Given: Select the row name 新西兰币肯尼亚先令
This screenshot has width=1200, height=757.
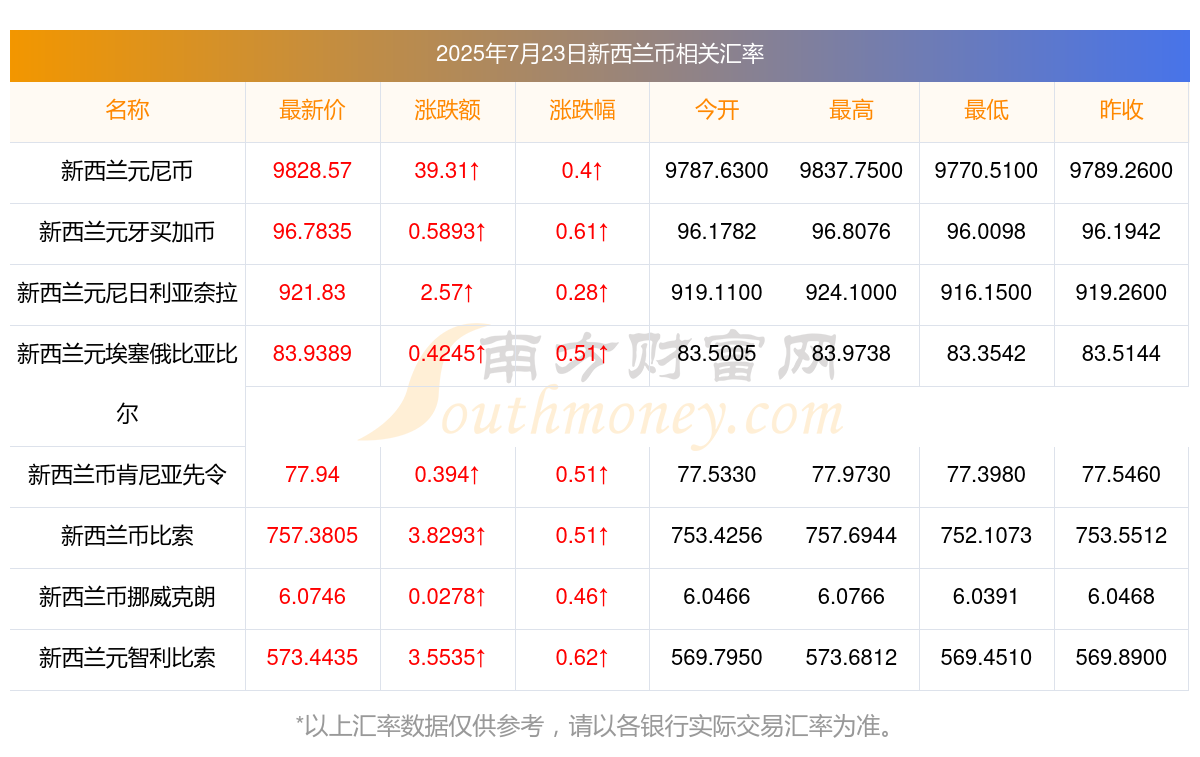Looking at the screenshot, I should point(127,475).
